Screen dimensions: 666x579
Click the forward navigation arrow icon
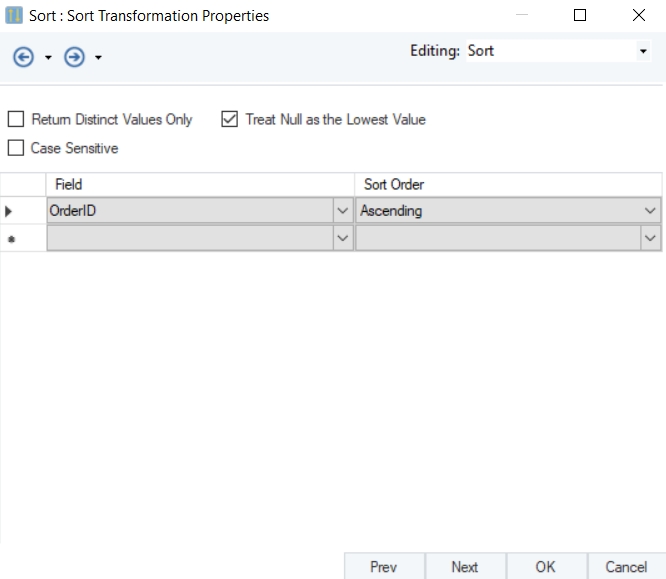point(74,58)
